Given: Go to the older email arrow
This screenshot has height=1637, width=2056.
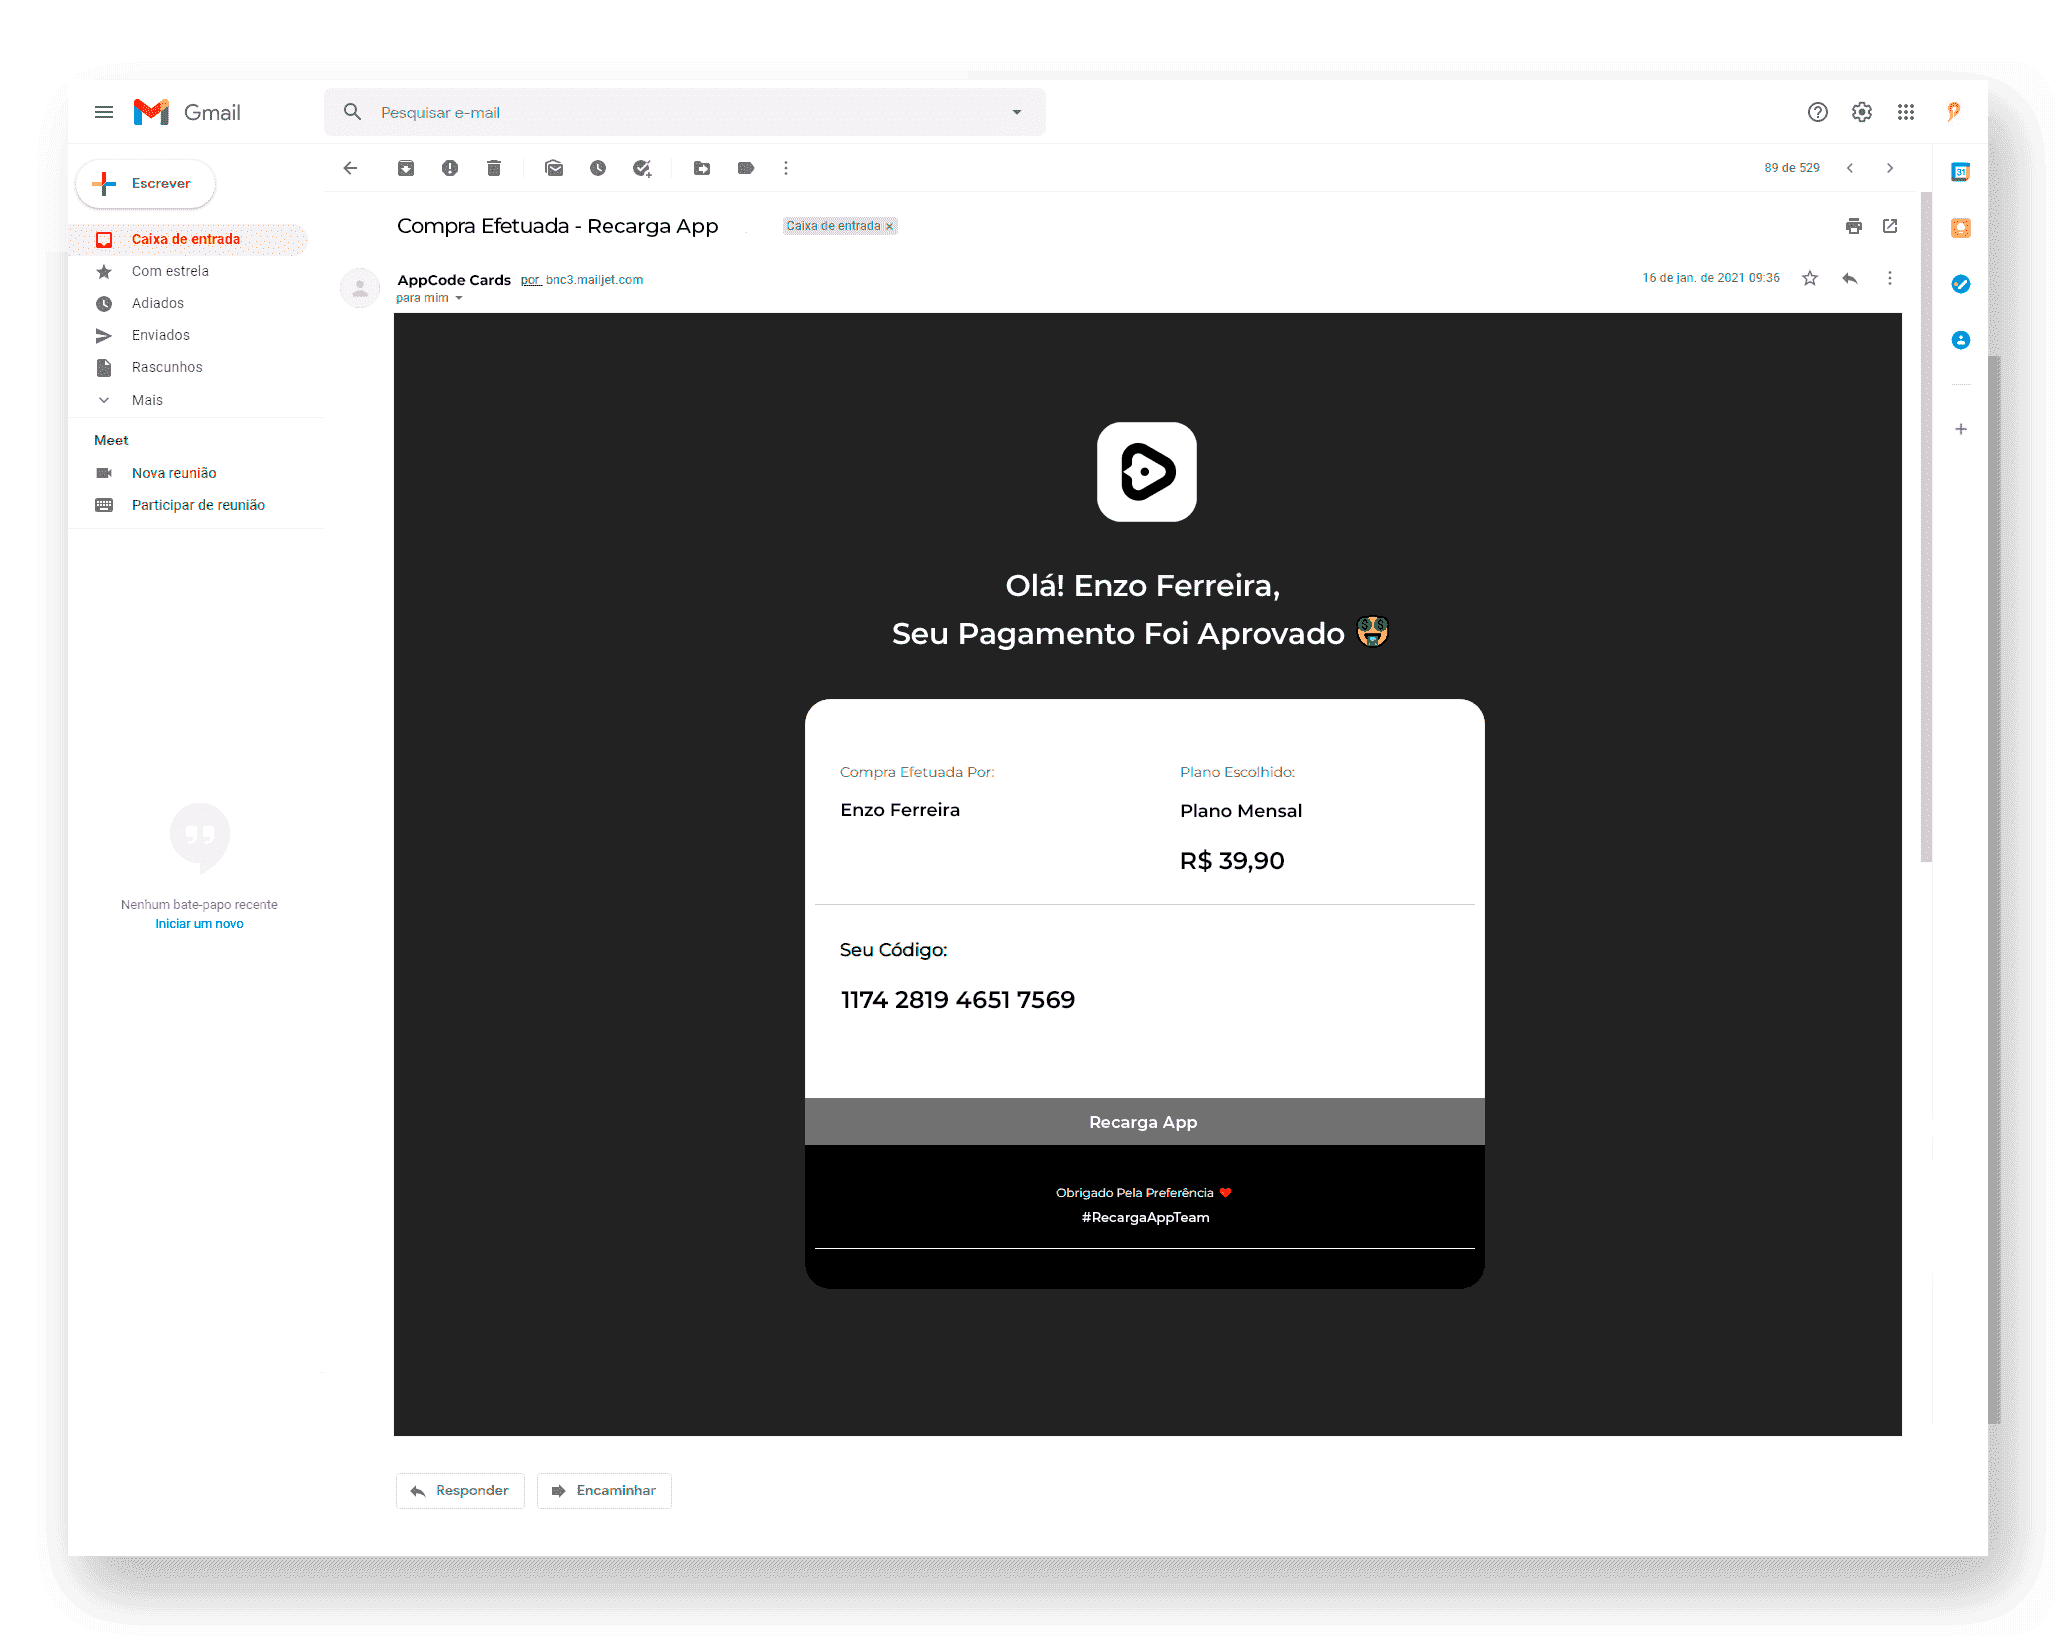Looking at the screenshot, I should [x=1890, y=168].
